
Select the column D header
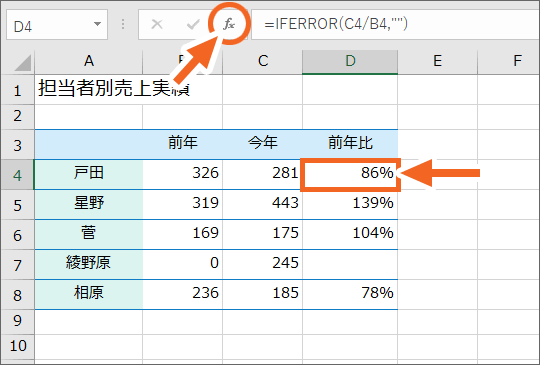coord(350,61)
